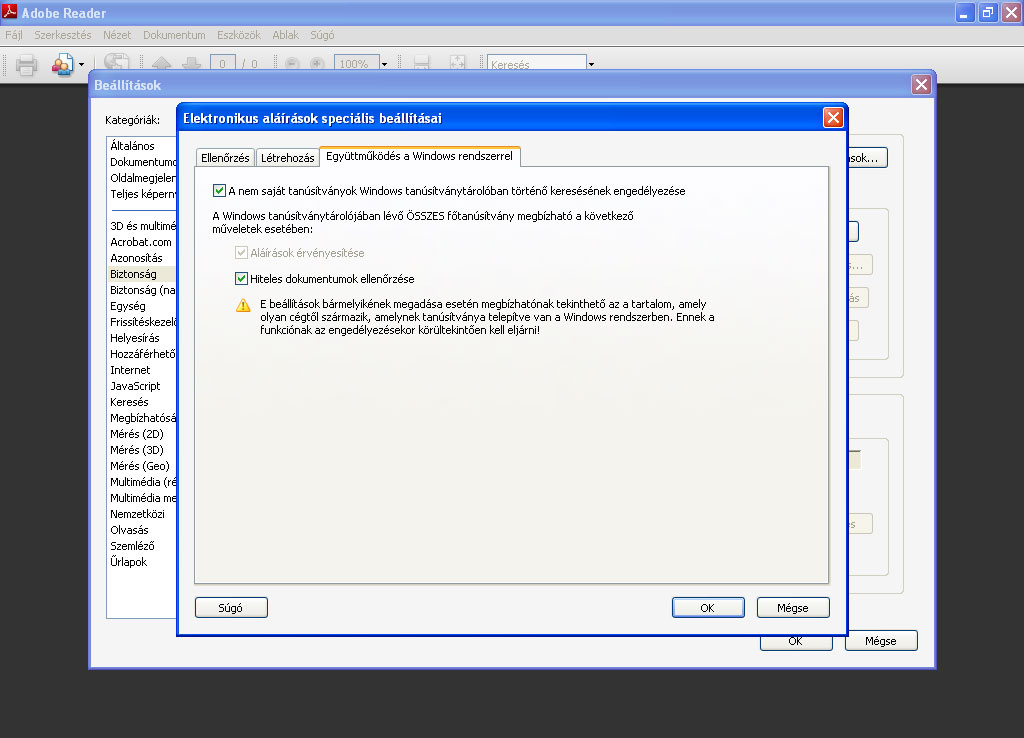Click OK in the Beállítások window
Viewport: 1024px width, 738px height.
click(796, 642)
